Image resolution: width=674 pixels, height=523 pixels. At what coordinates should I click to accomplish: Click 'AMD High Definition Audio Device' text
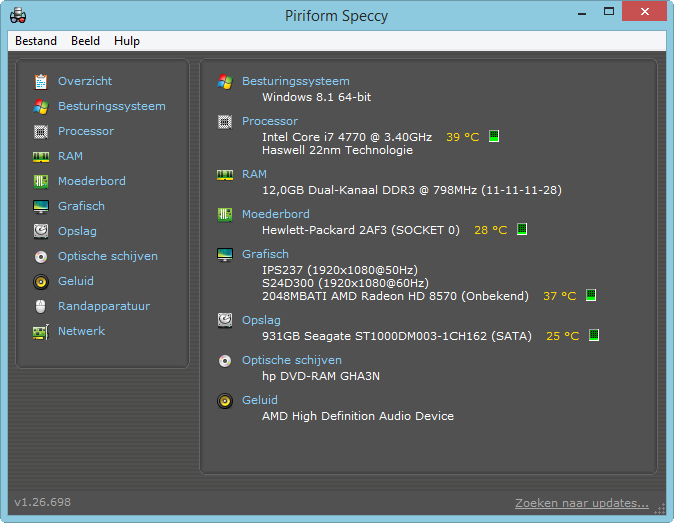pos(358,416)
